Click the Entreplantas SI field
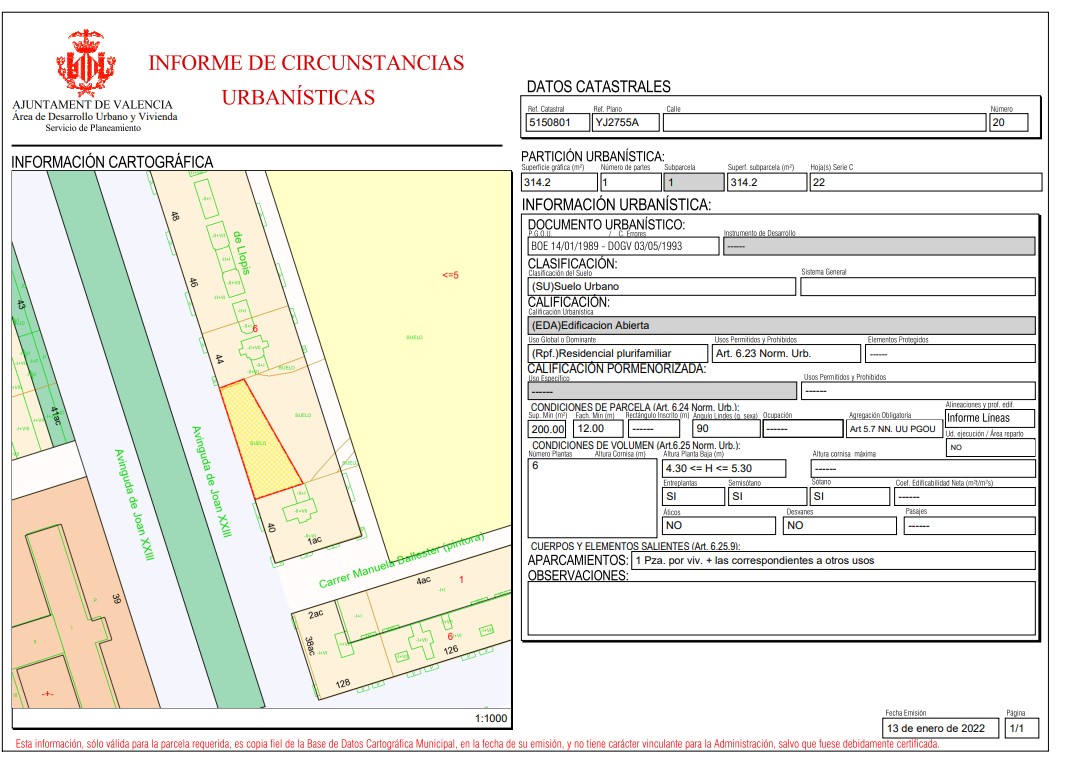1070x764 pixels. (x=693, y=497)
